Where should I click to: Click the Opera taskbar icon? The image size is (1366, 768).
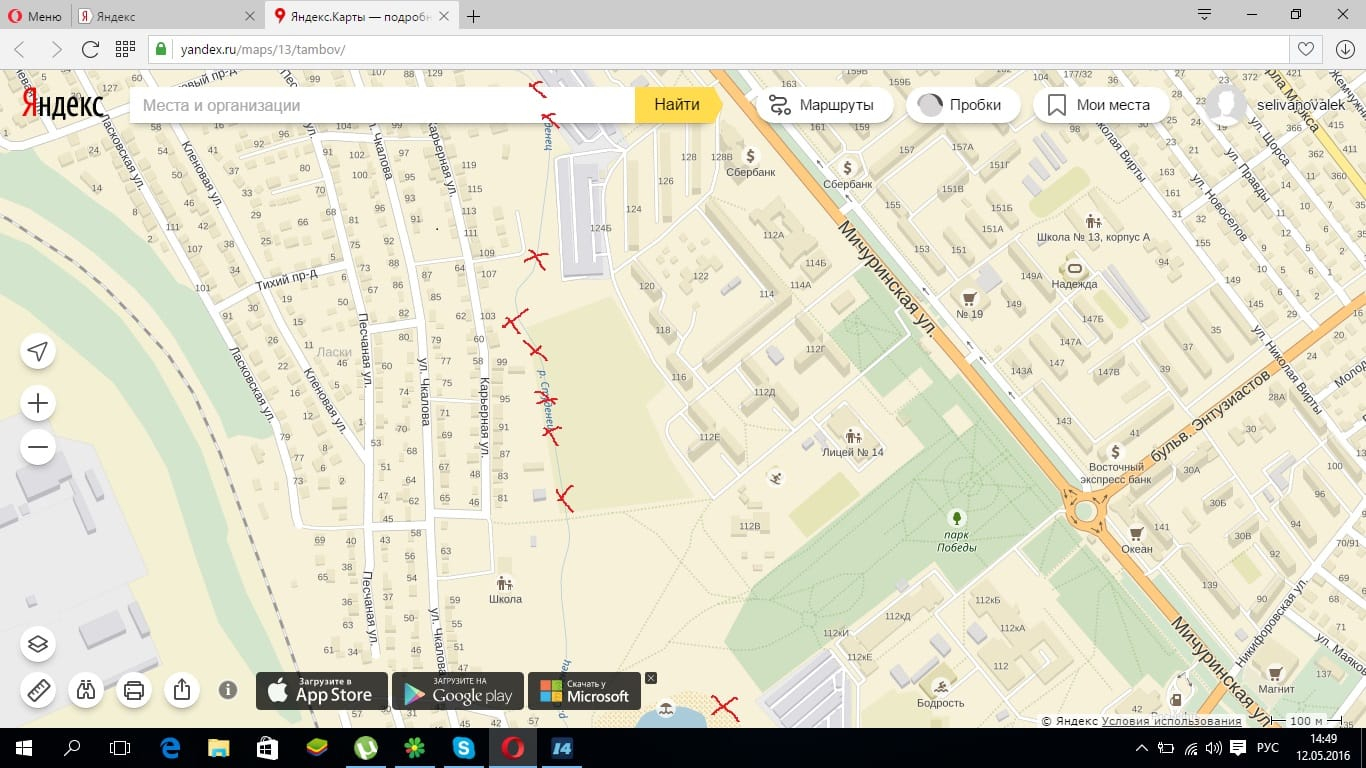point(512,747)
